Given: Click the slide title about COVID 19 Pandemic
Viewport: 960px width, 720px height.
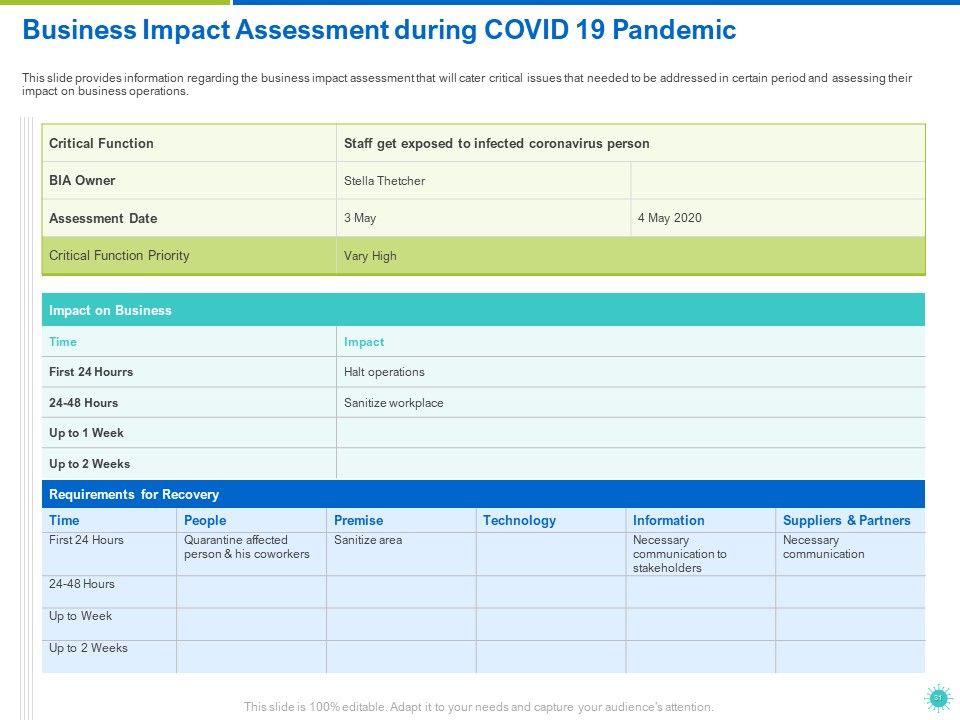Looking at the screenshot, I should 379,30.
